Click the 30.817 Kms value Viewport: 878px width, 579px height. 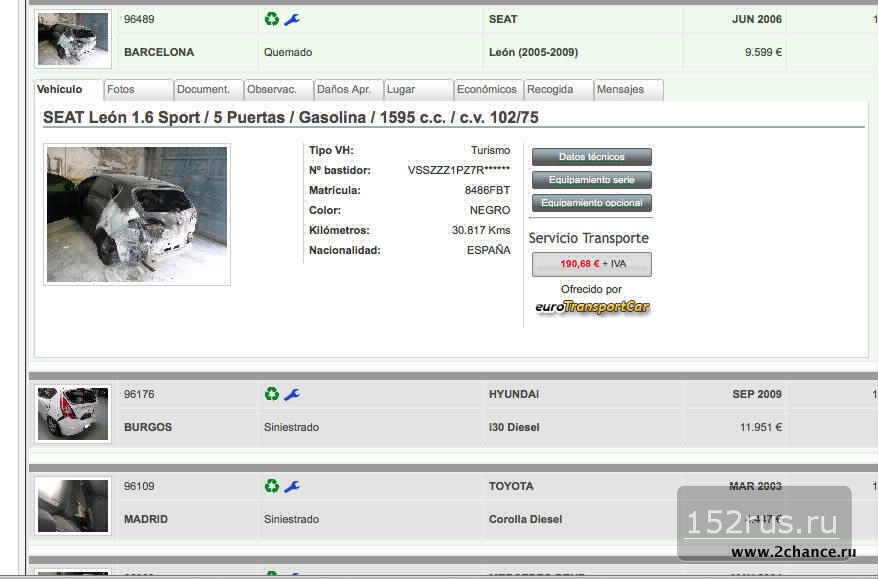[481, 230]
